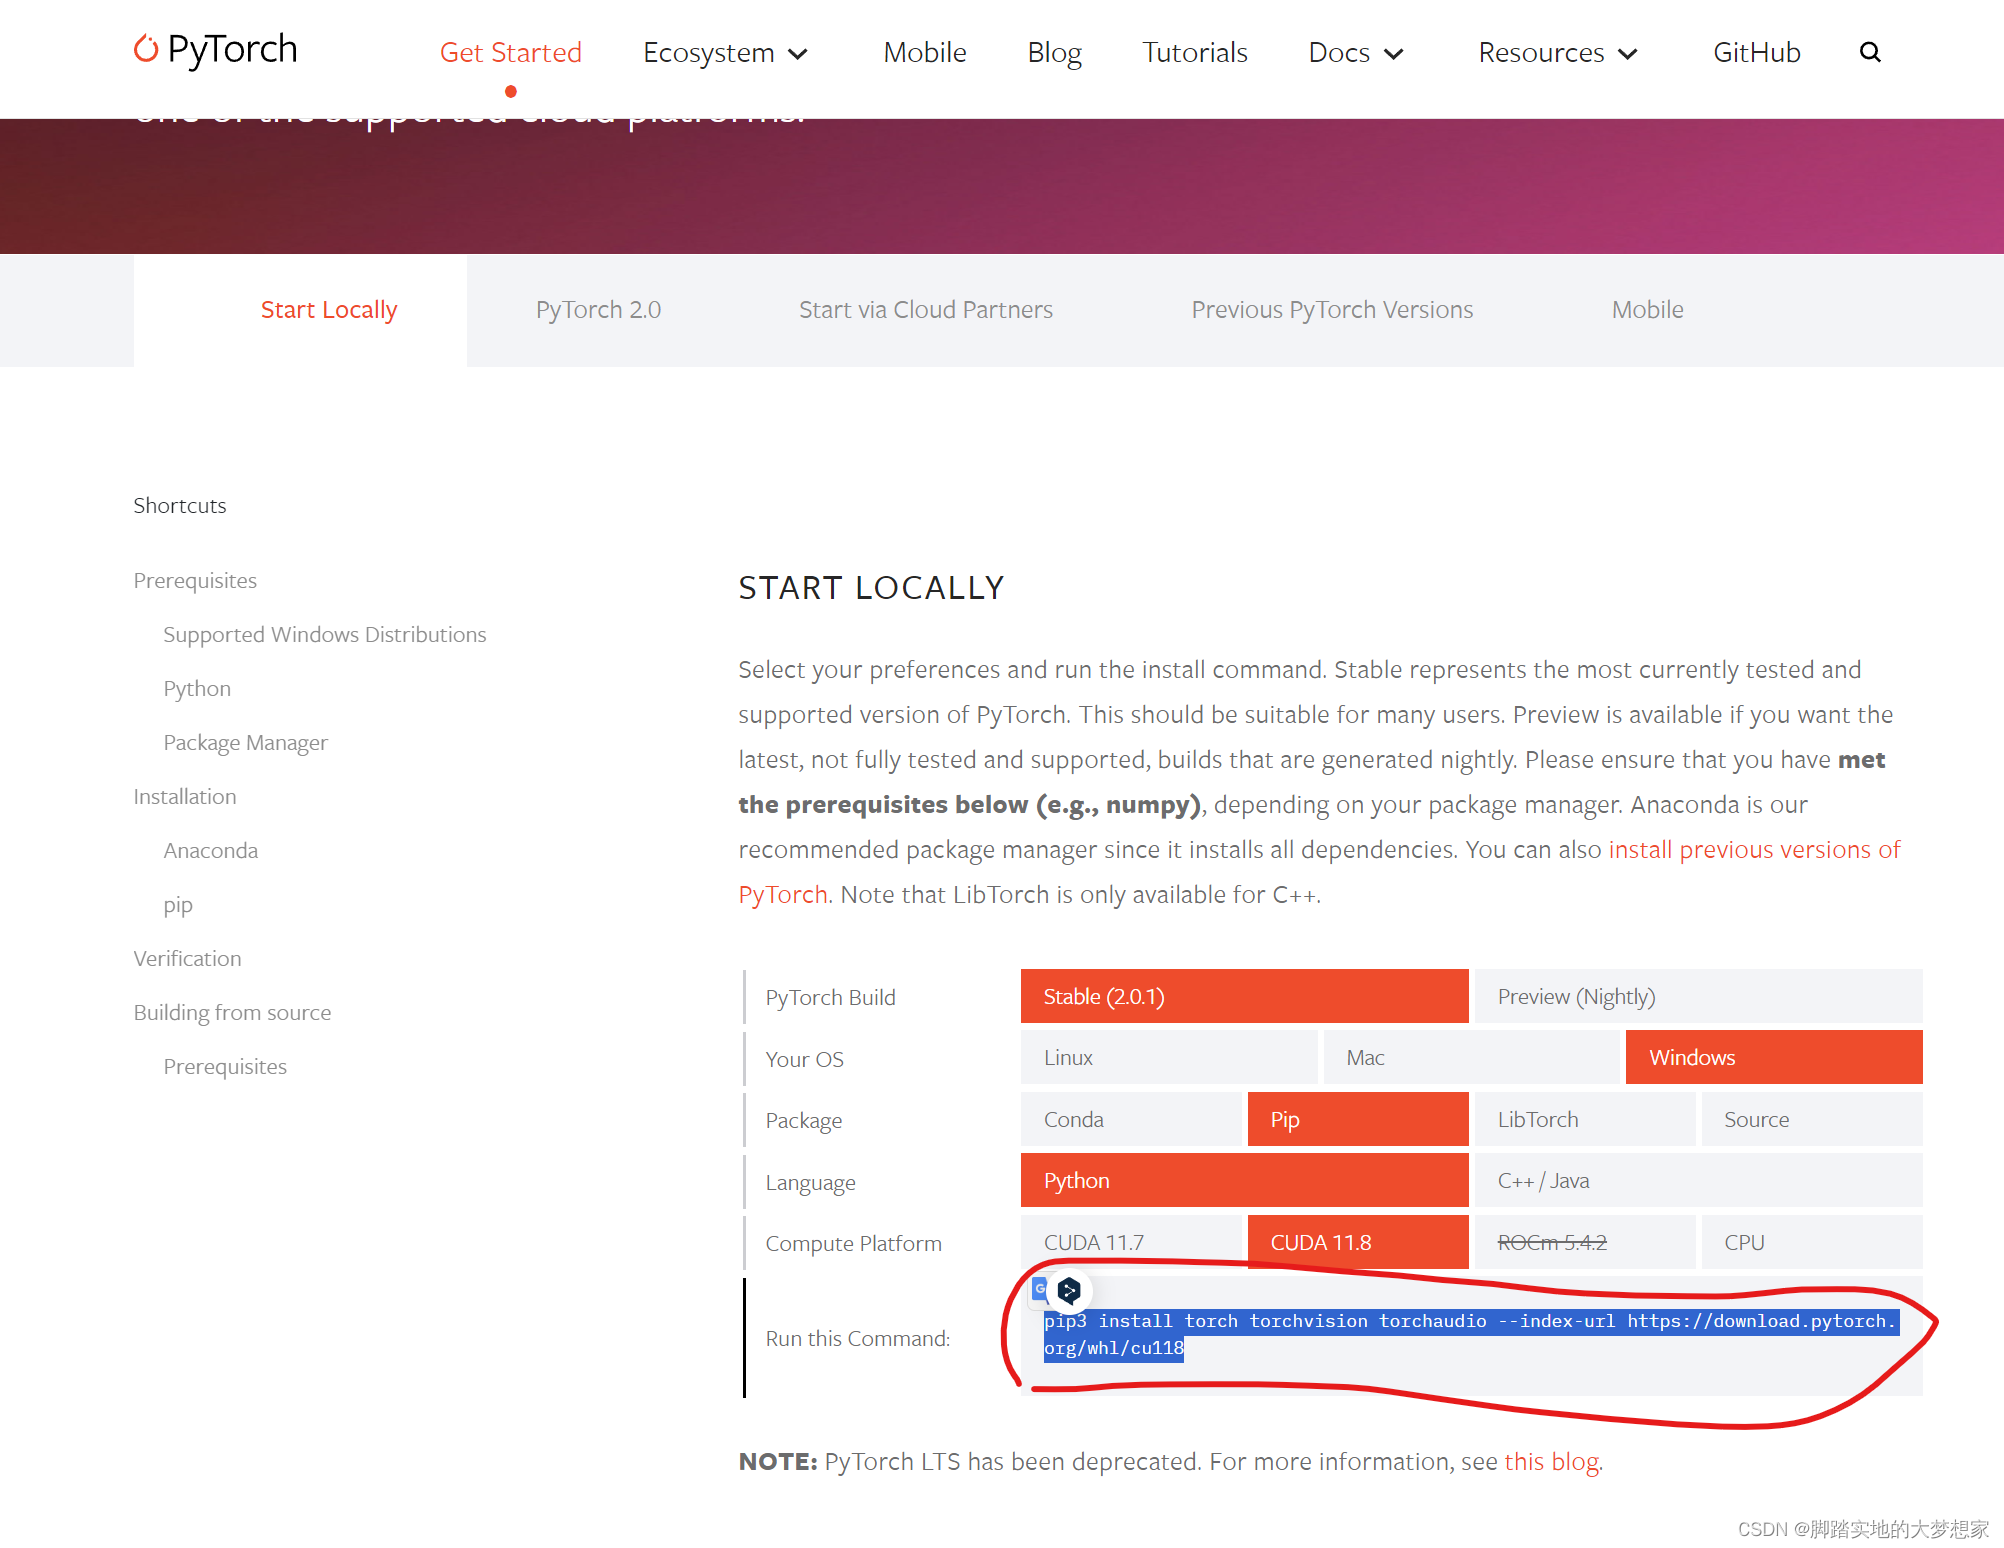Open the search magnifier icon

pos(1870,52)
